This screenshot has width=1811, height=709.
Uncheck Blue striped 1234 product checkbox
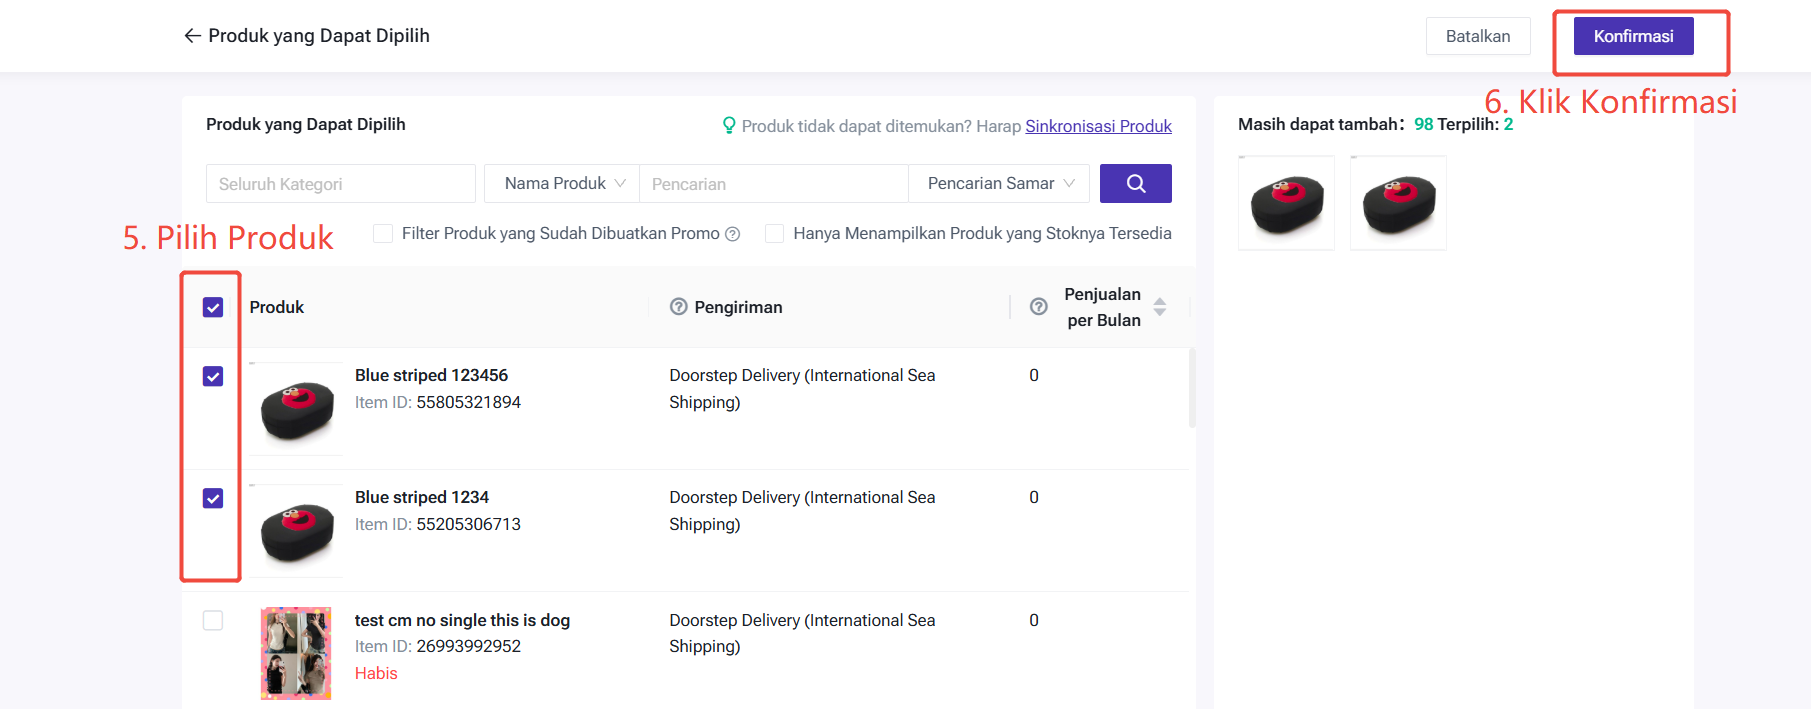pos(213,498)
